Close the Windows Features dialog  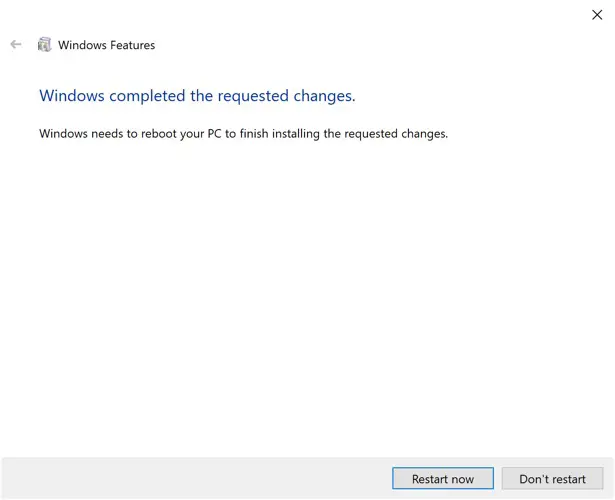coord(597,15)
